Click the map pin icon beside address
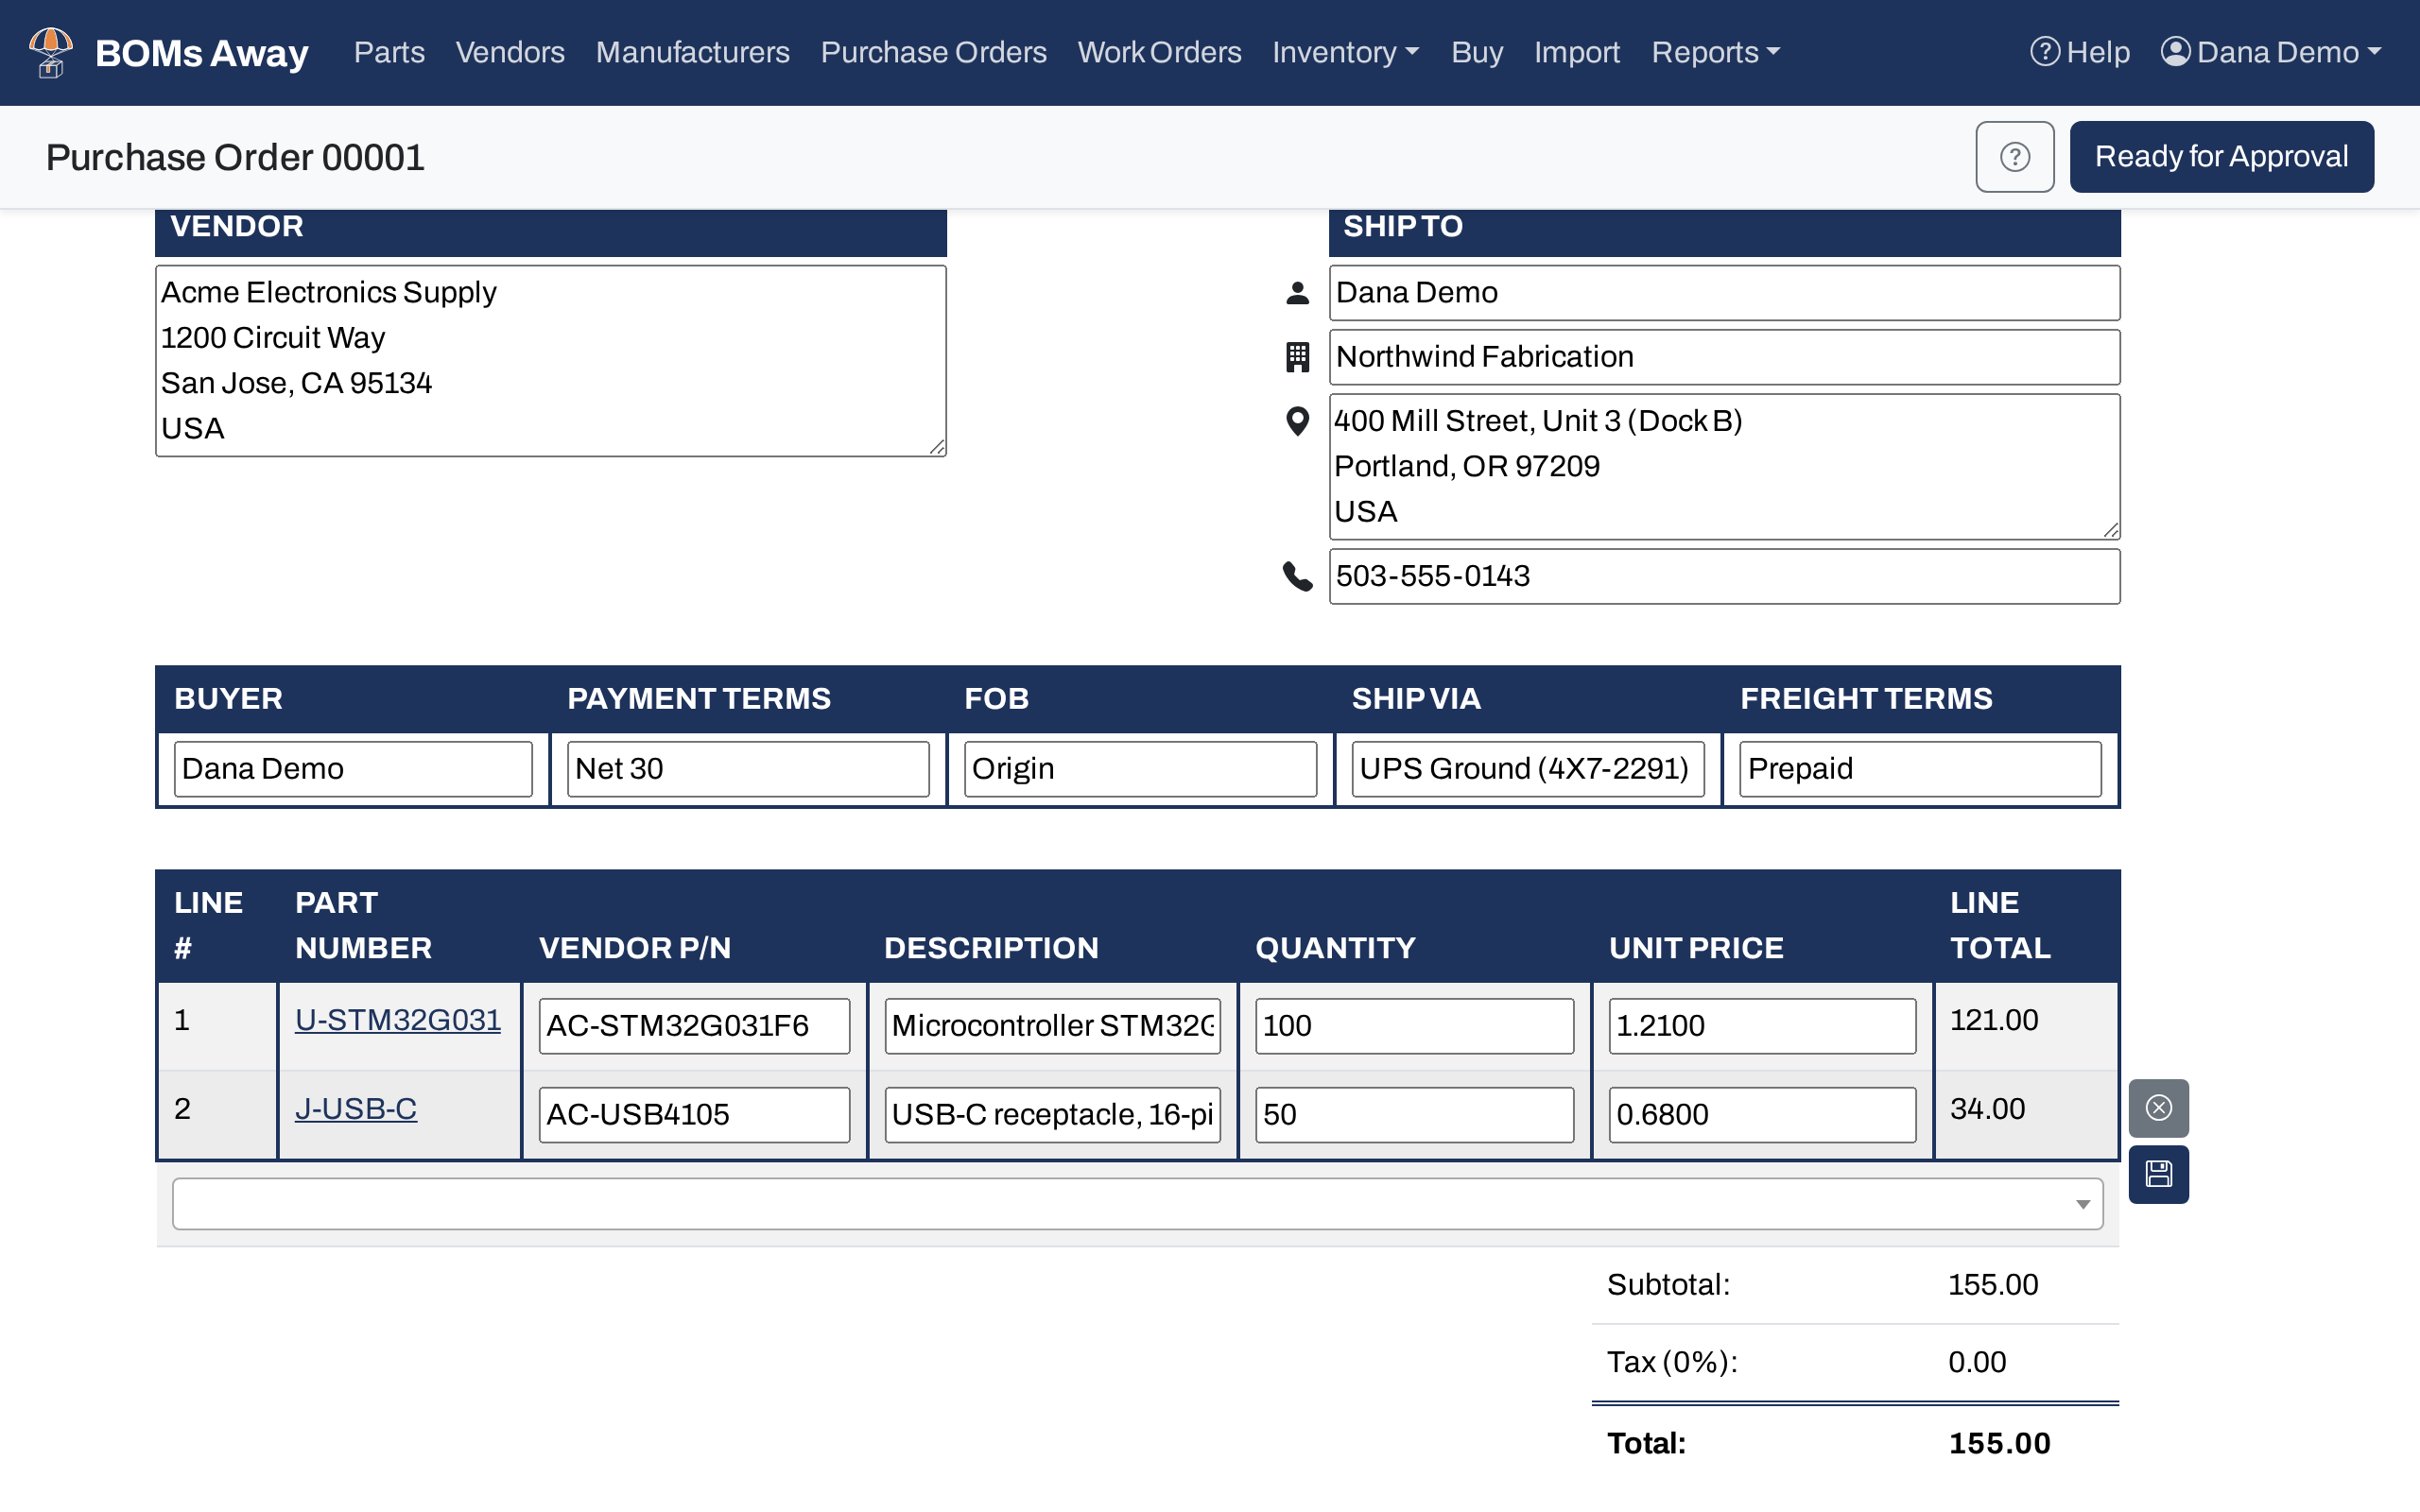The image size is (2420, 1512). 1297,421
